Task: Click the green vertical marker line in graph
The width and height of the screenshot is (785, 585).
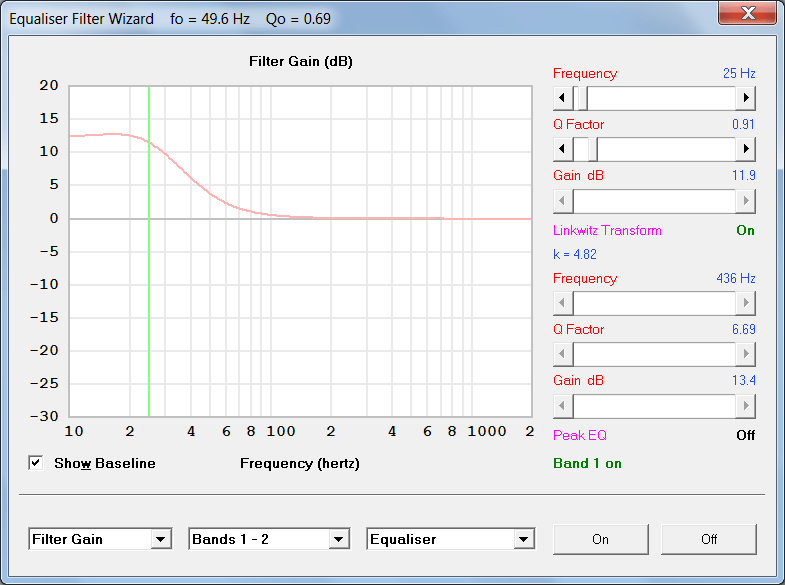Action: pyautogui.click(x=149, y=250)
